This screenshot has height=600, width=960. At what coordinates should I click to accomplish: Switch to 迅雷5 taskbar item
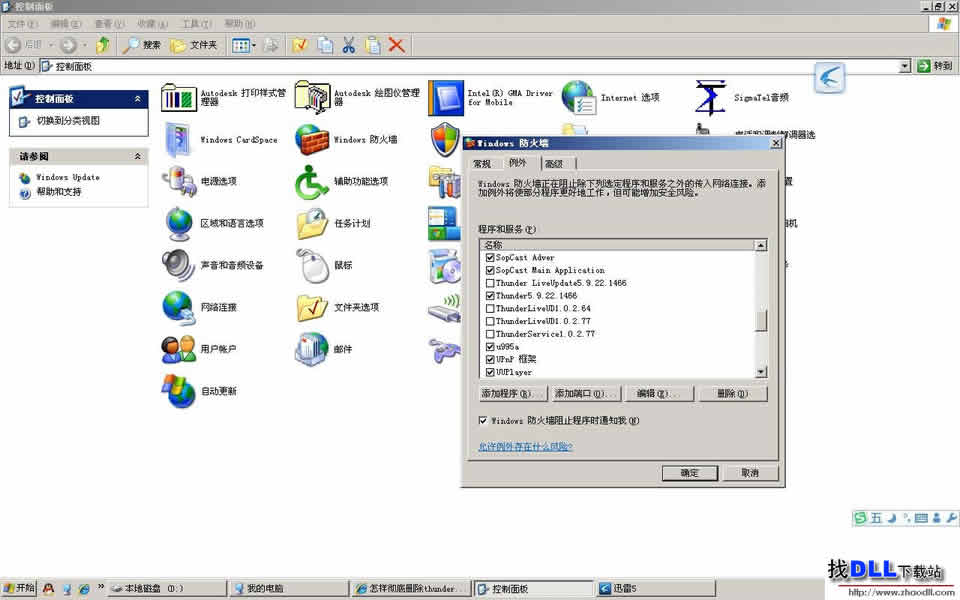(656, 589)
